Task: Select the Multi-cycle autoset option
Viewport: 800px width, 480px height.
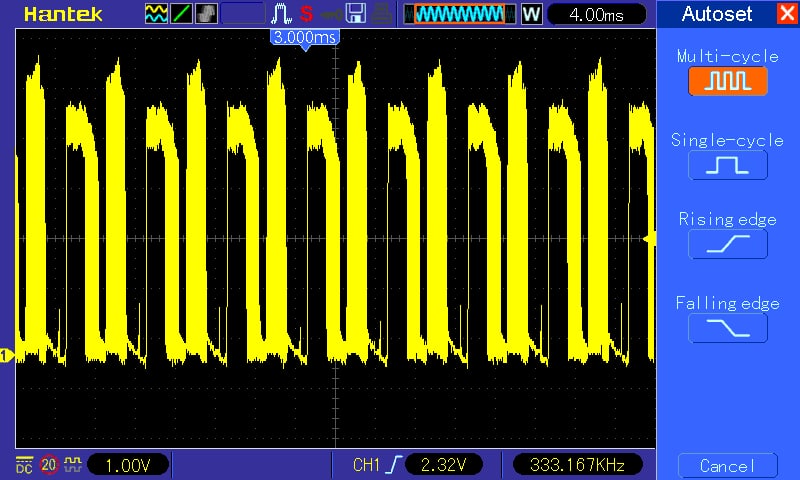Action: point(727,81)
